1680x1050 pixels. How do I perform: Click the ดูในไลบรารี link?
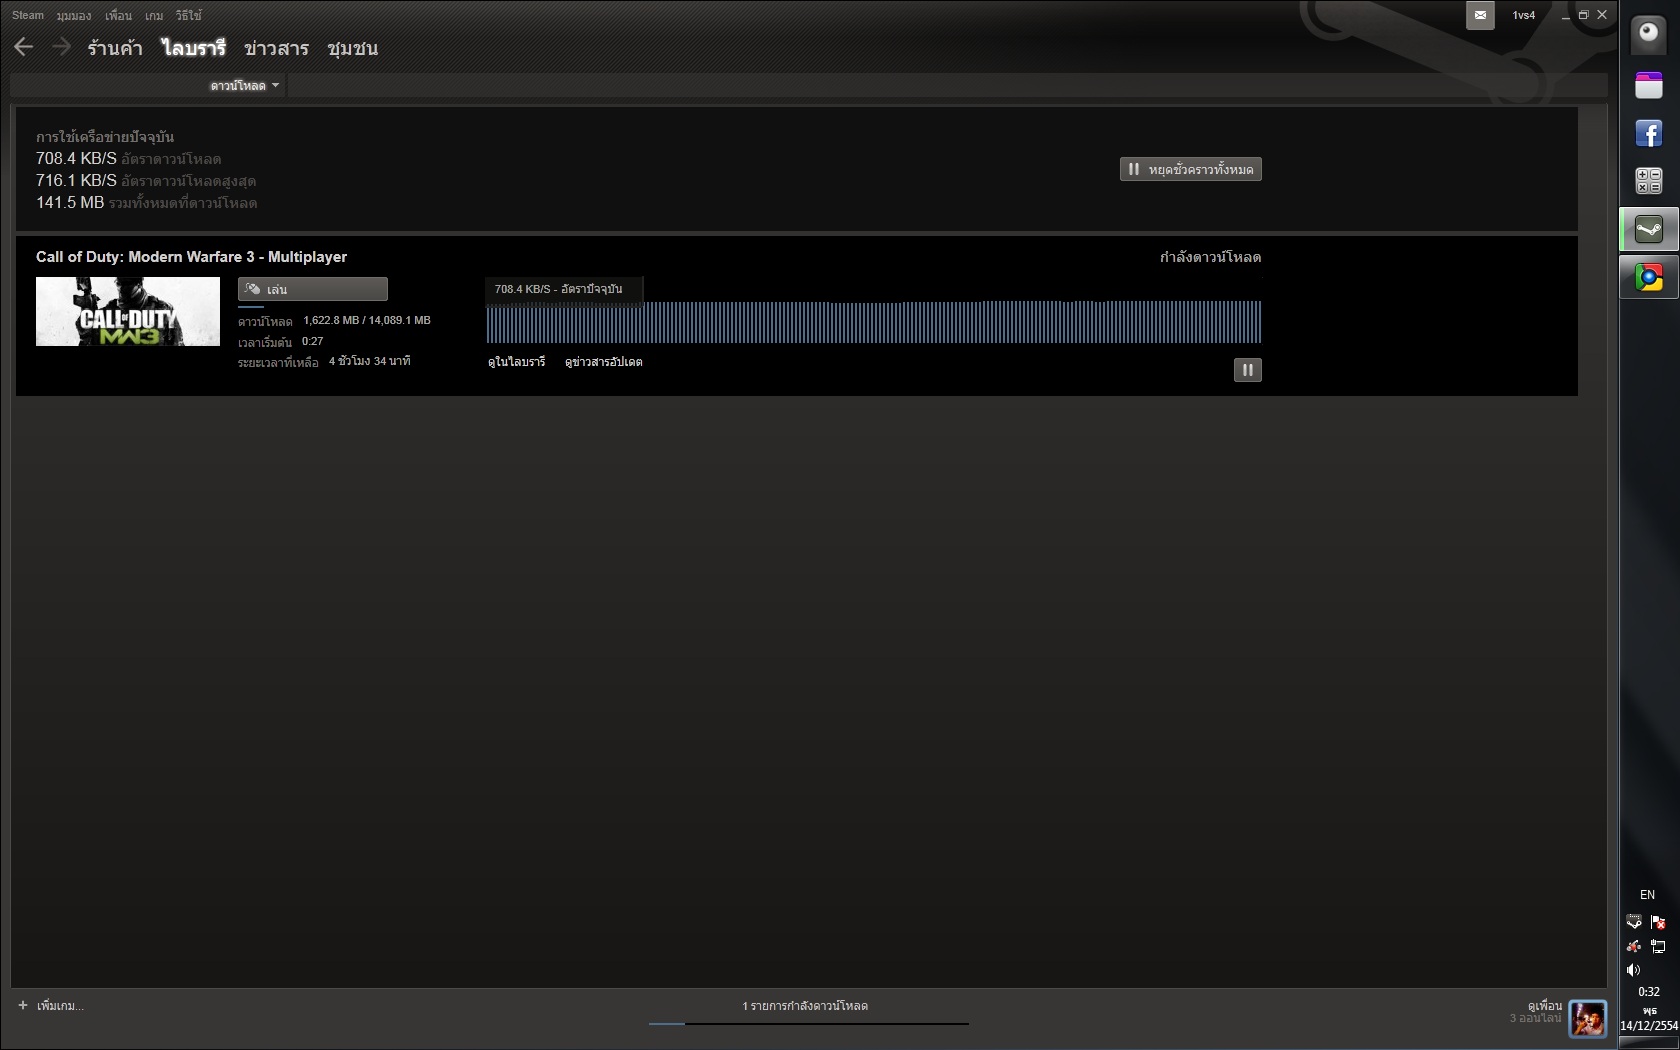(x=516, y=362)
